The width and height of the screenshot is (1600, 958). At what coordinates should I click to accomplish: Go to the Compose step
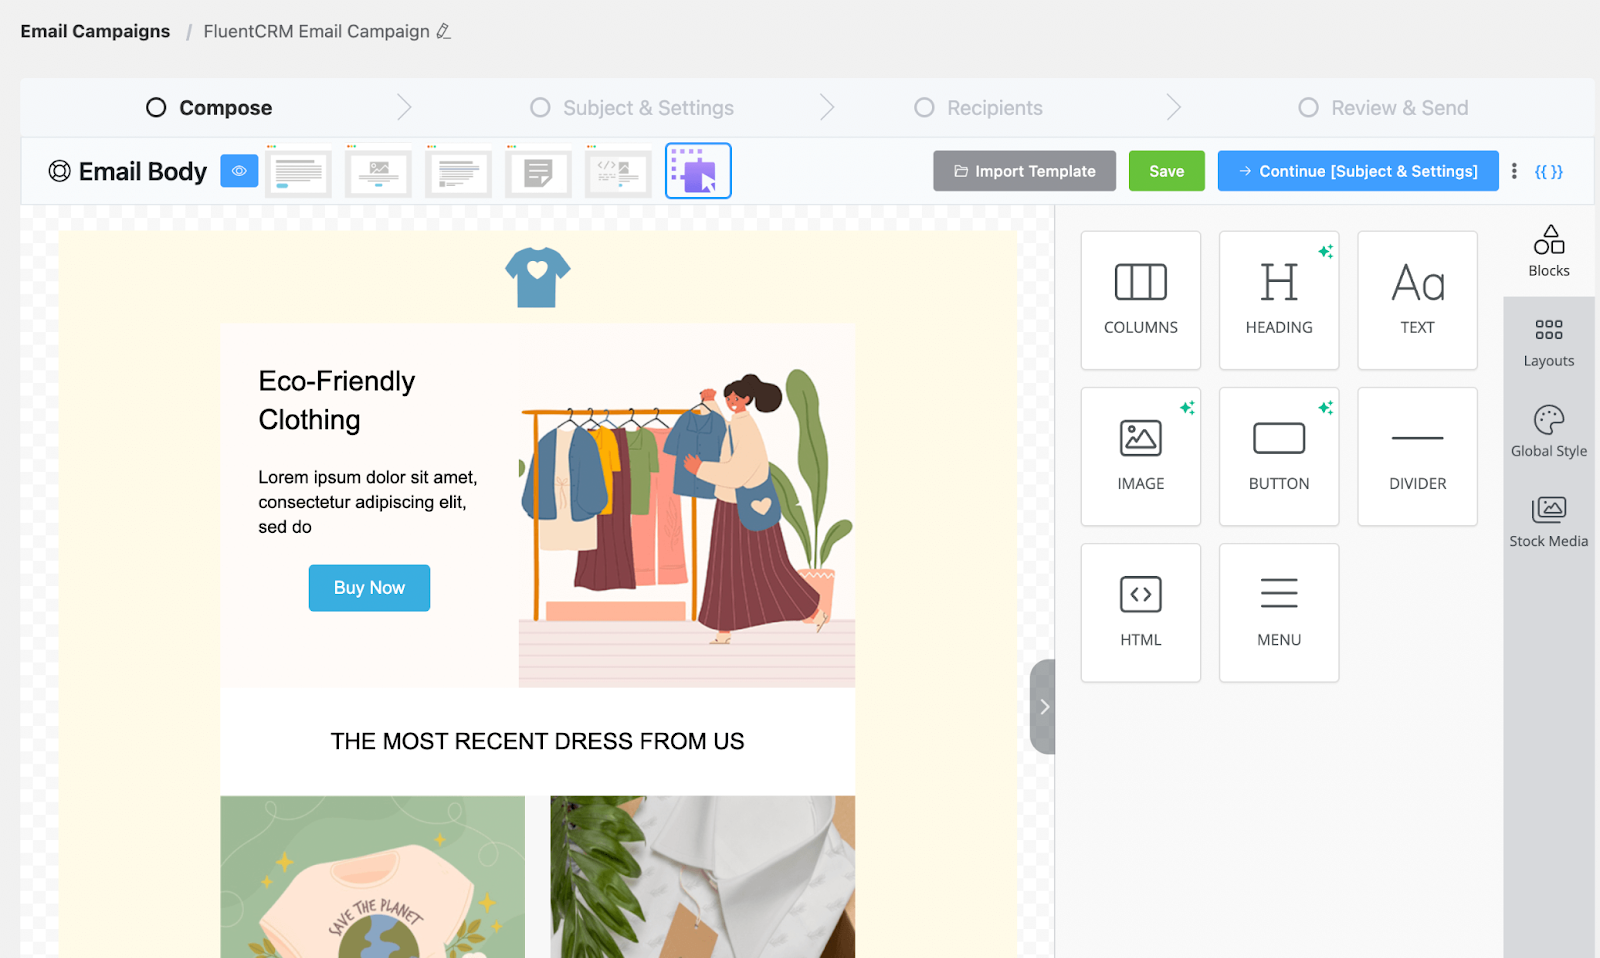209,108
